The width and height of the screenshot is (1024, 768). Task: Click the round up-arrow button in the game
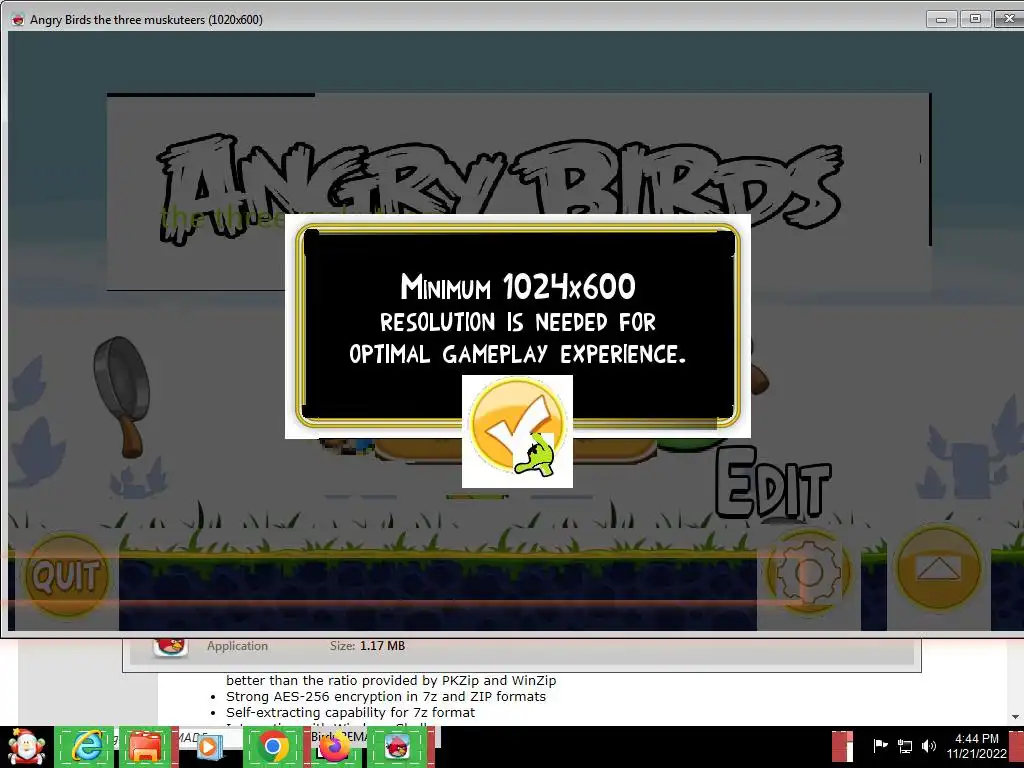[x=938, y=568]
